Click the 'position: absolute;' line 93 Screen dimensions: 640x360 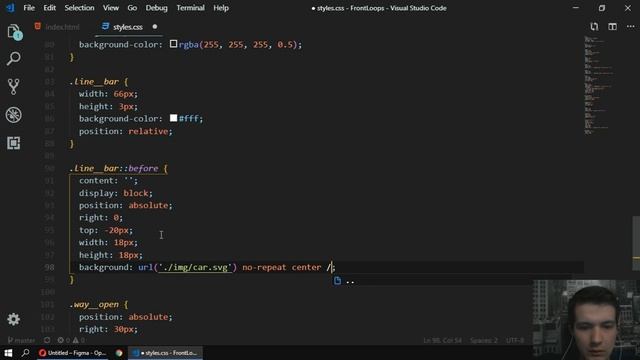click(x=126, y=205)
